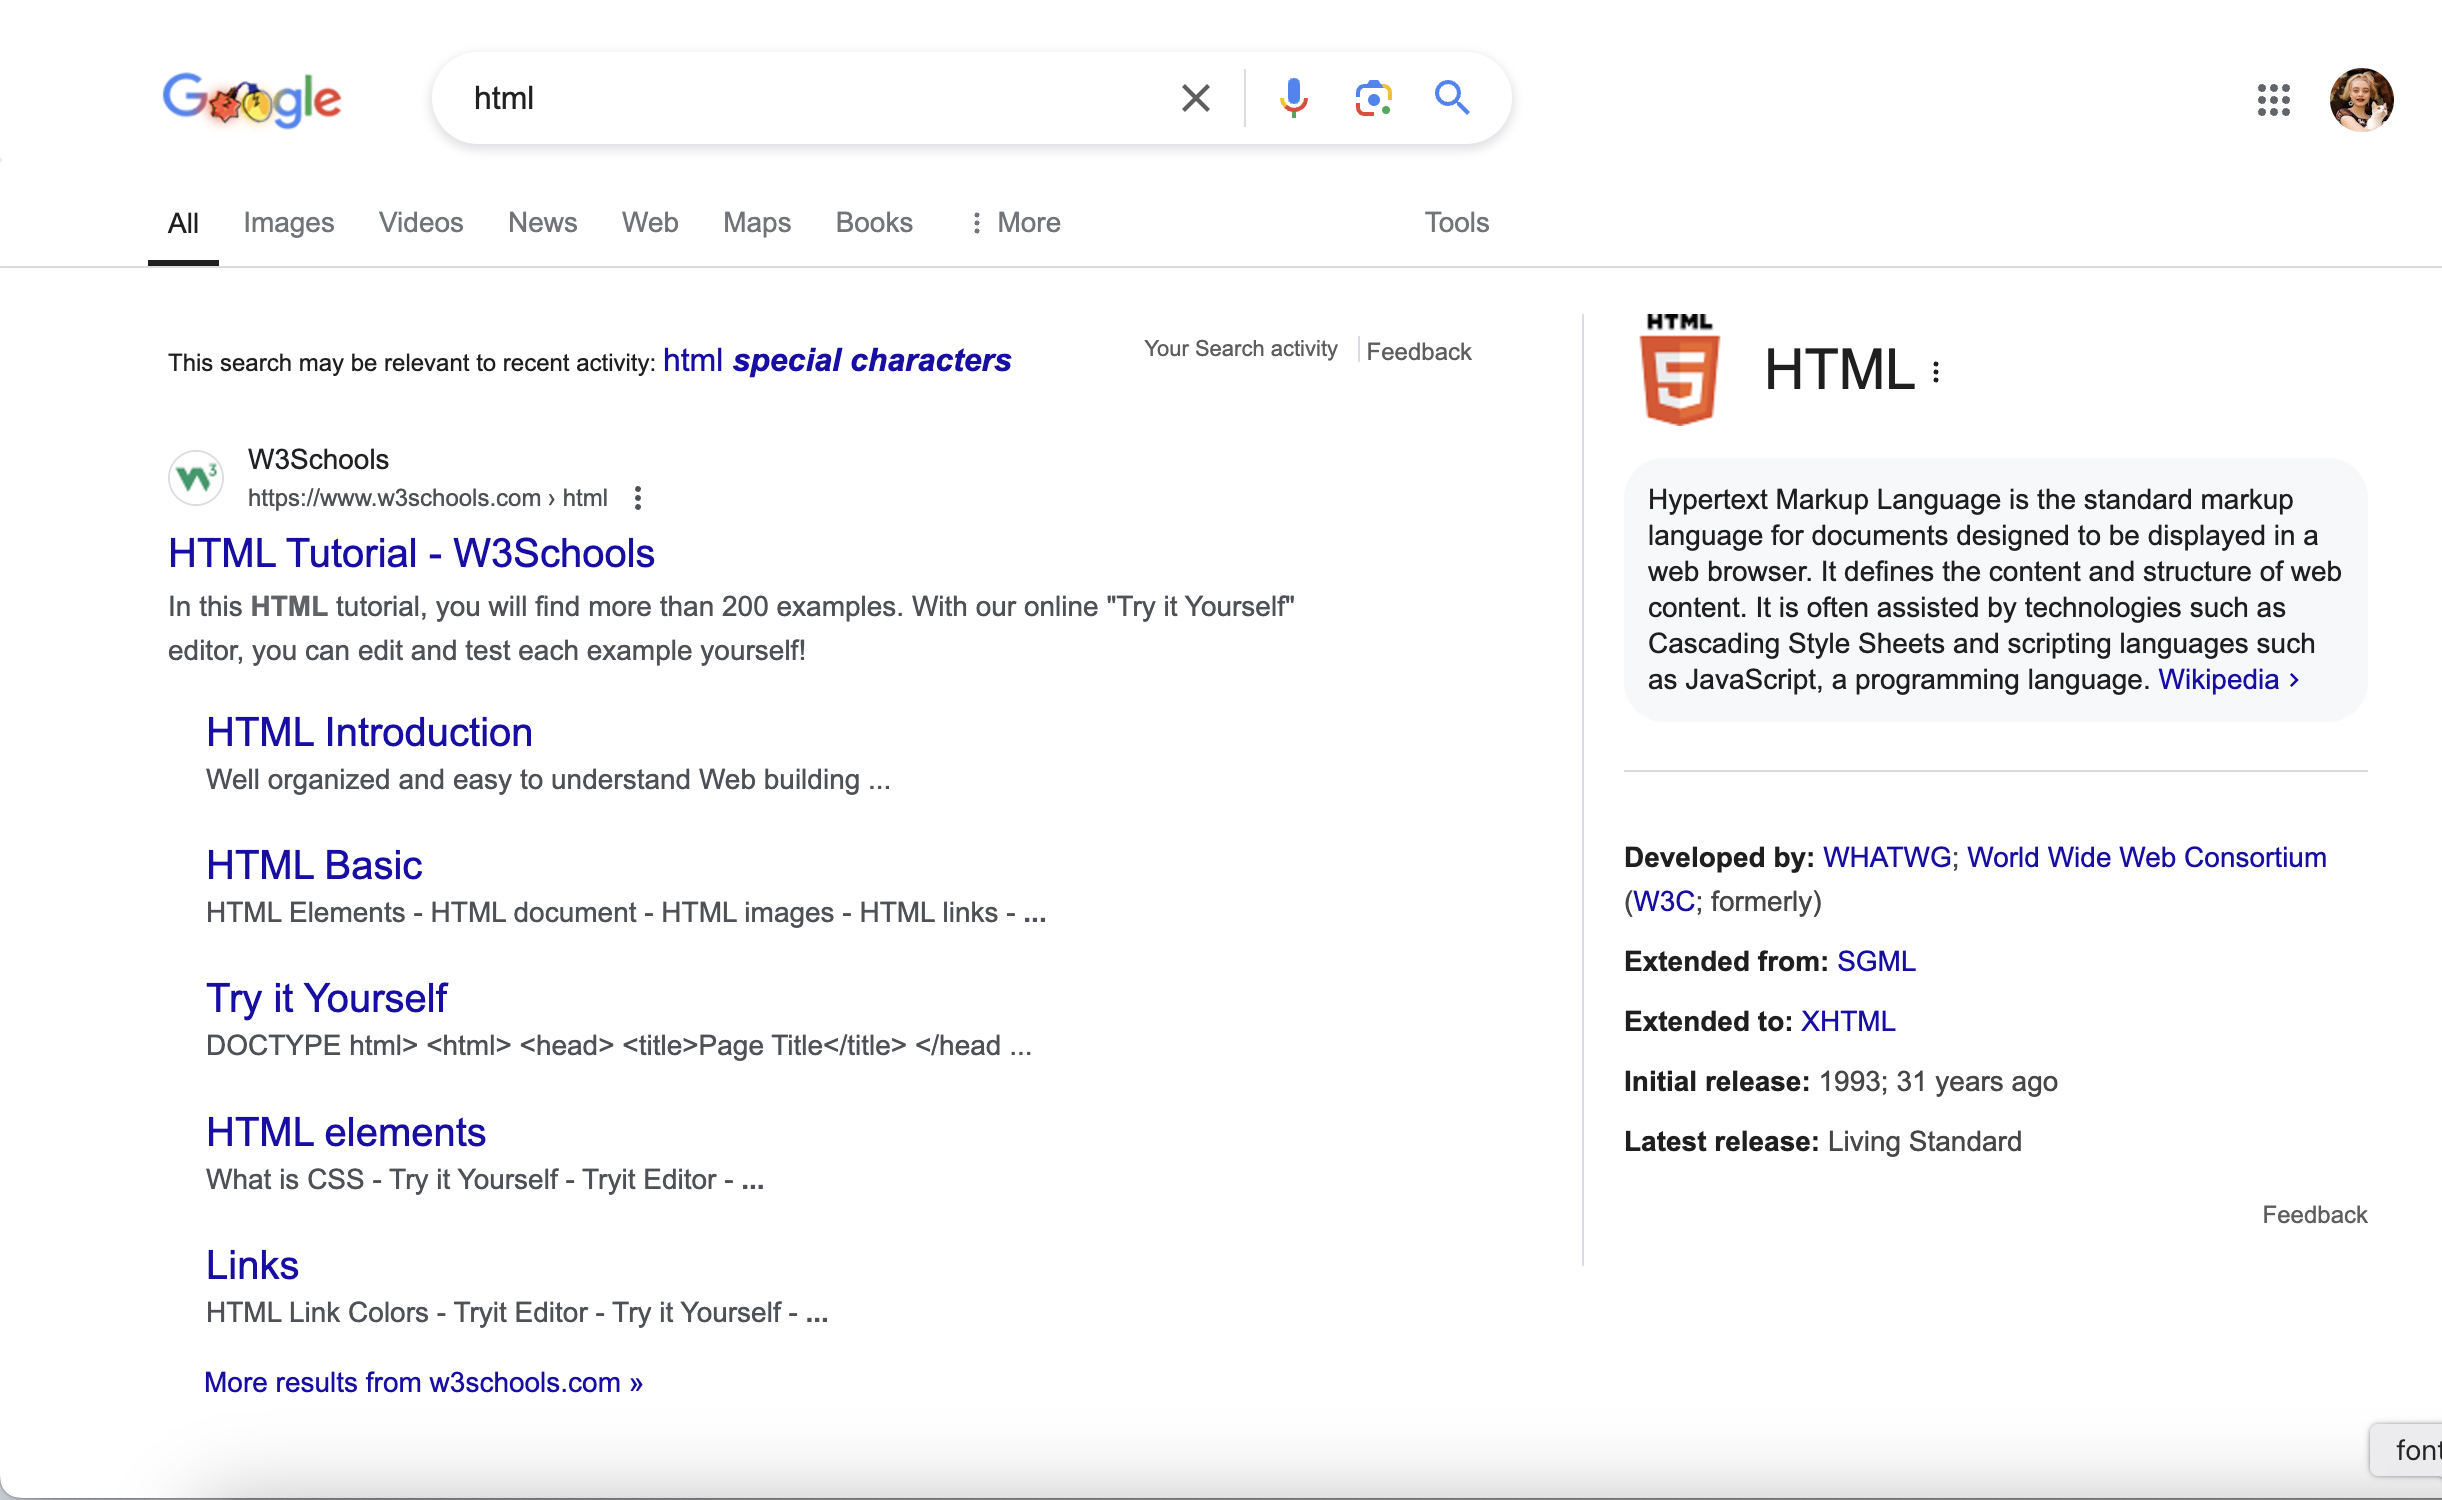This screenshot has width=2442, height=1500.
Task: Switch to the Images tab
Action: pos(289,223)
